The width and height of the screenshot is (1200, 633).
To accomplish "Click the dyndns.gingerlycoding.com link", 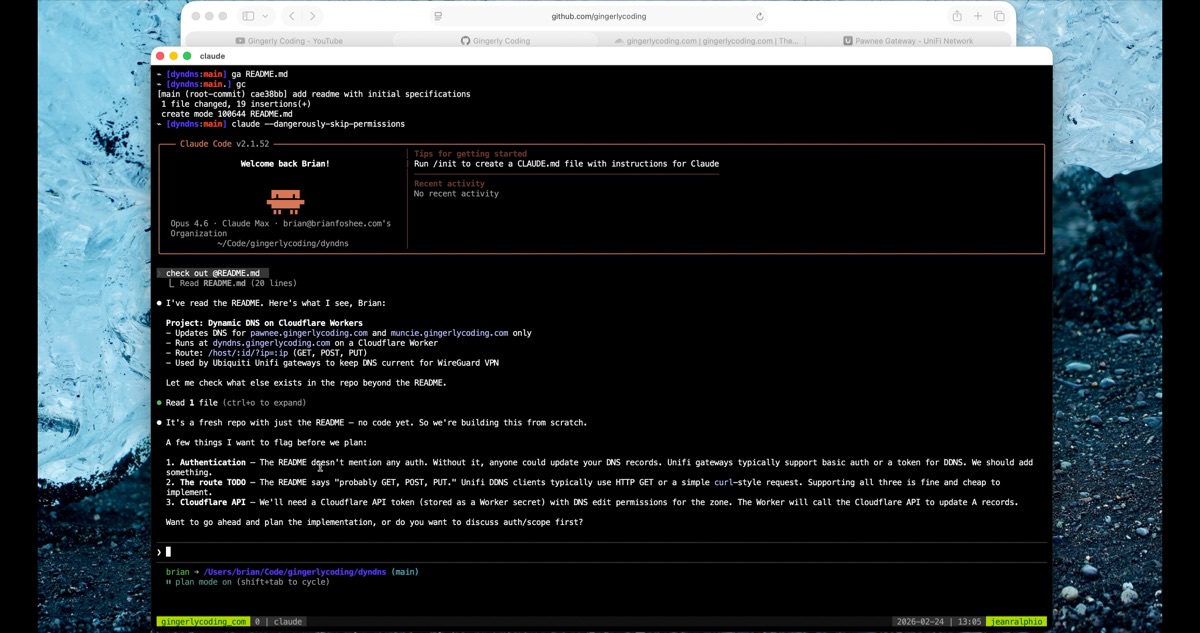I will pos(271,343).
